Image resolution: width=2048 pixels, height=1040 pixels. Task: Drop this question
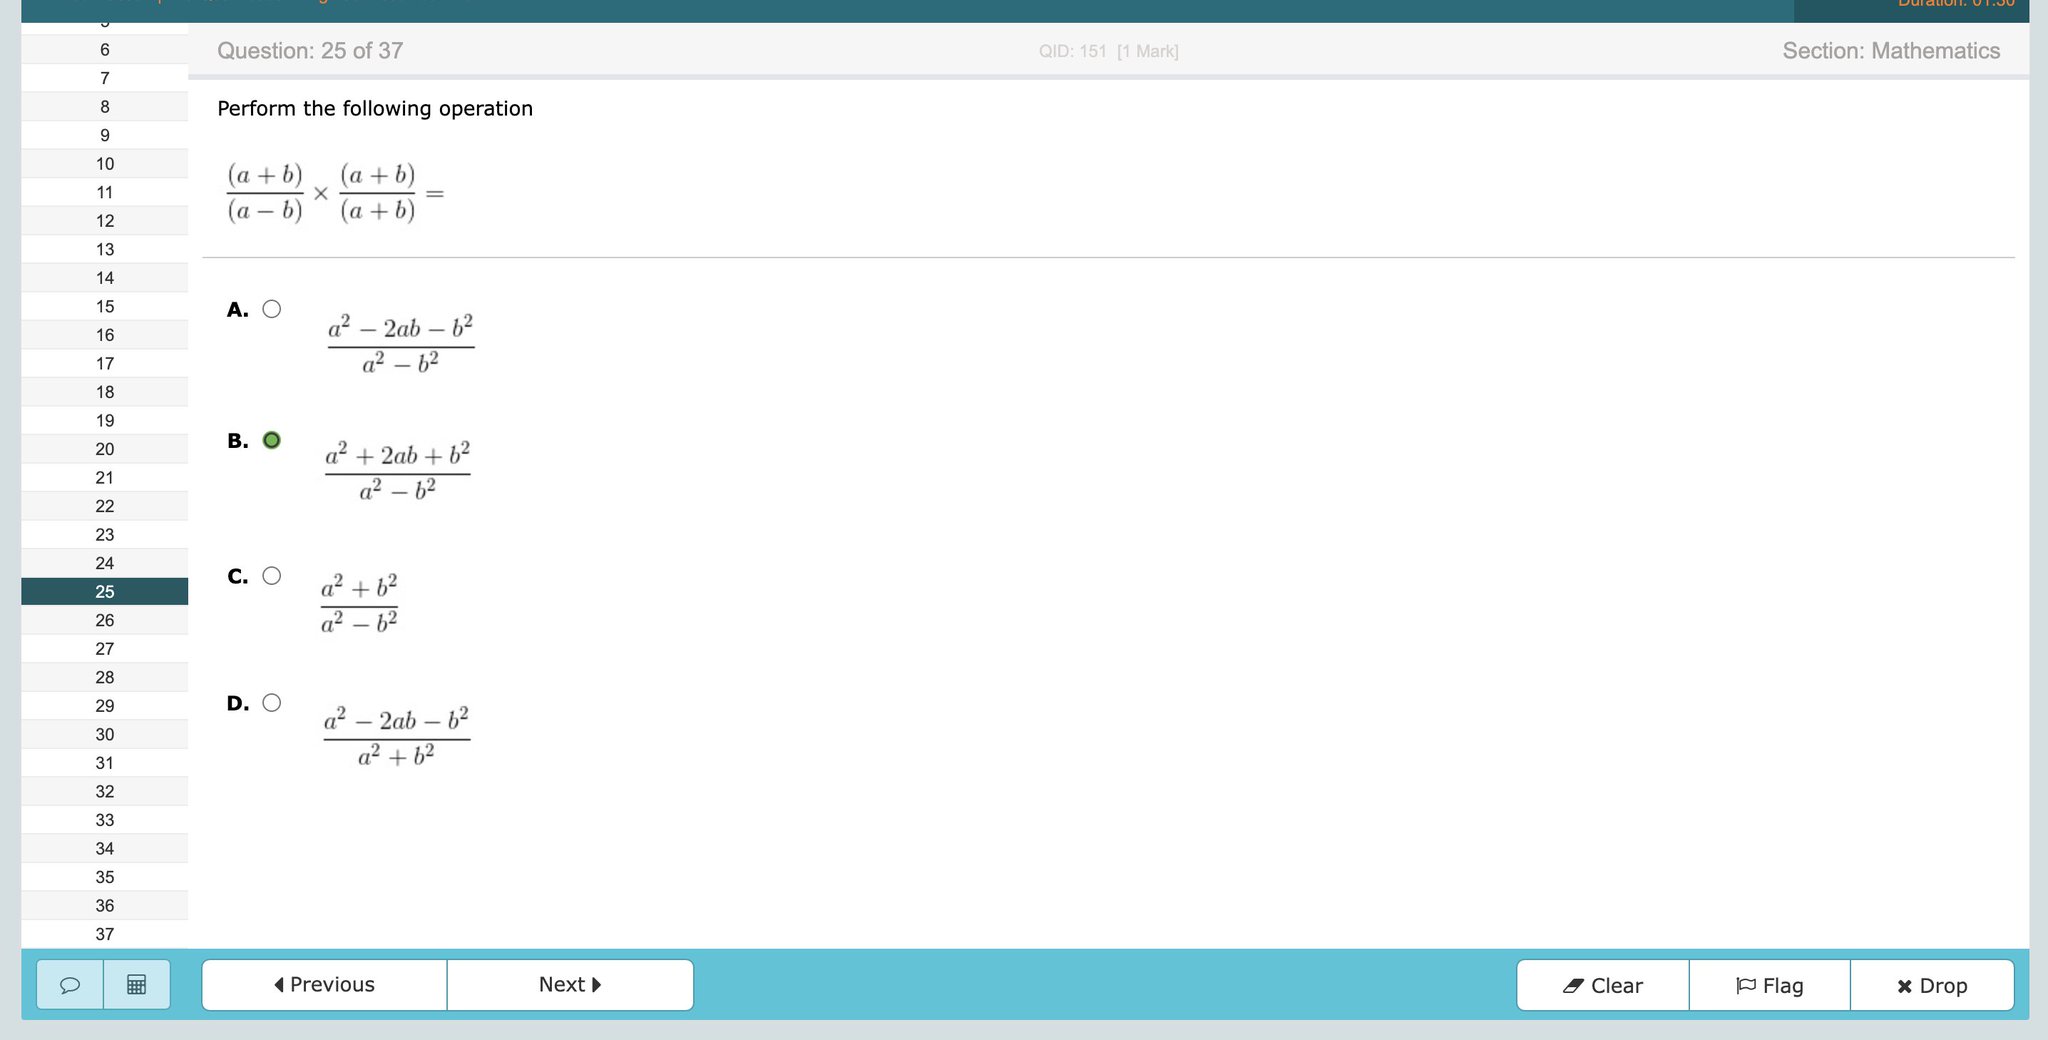coord(1932,986)
